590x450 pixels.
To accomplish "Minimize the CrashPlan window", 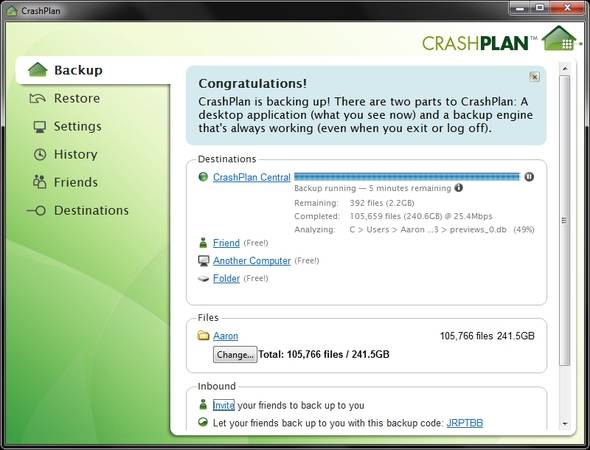I will 521,8.
